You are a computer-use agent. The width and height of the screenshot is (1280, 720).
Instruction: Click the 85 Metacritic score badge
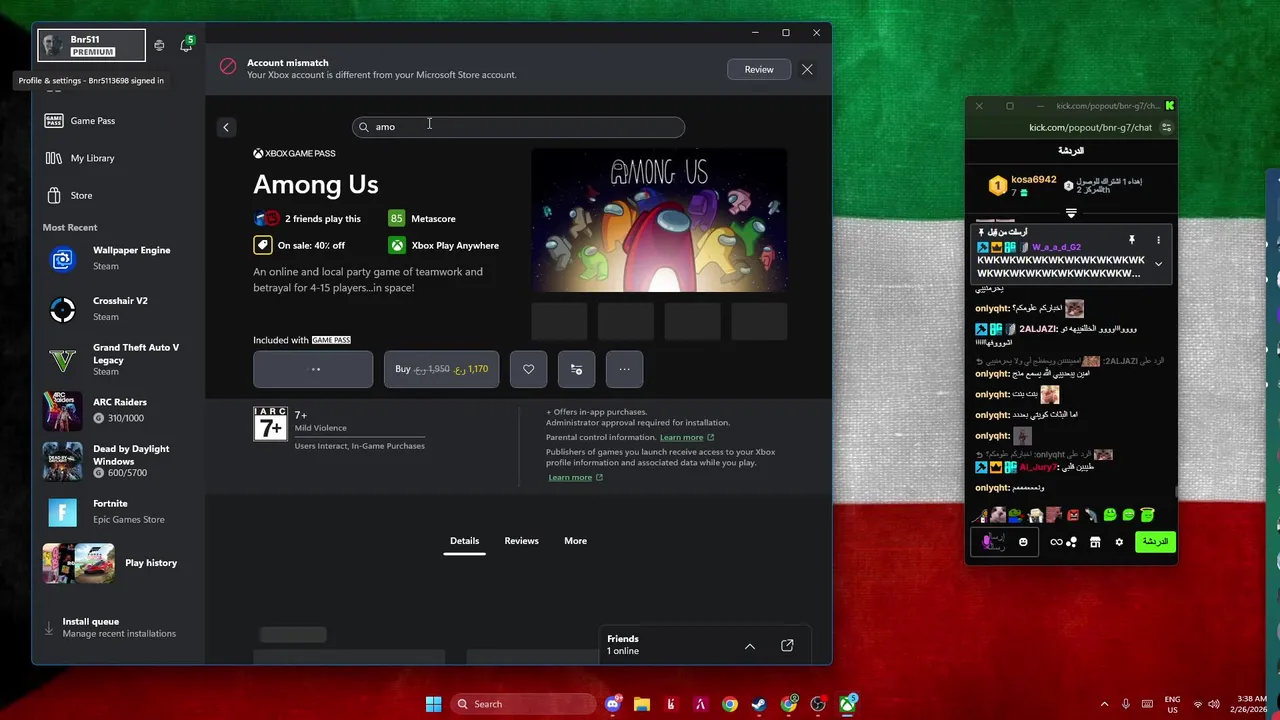click(x=397, y=219)
